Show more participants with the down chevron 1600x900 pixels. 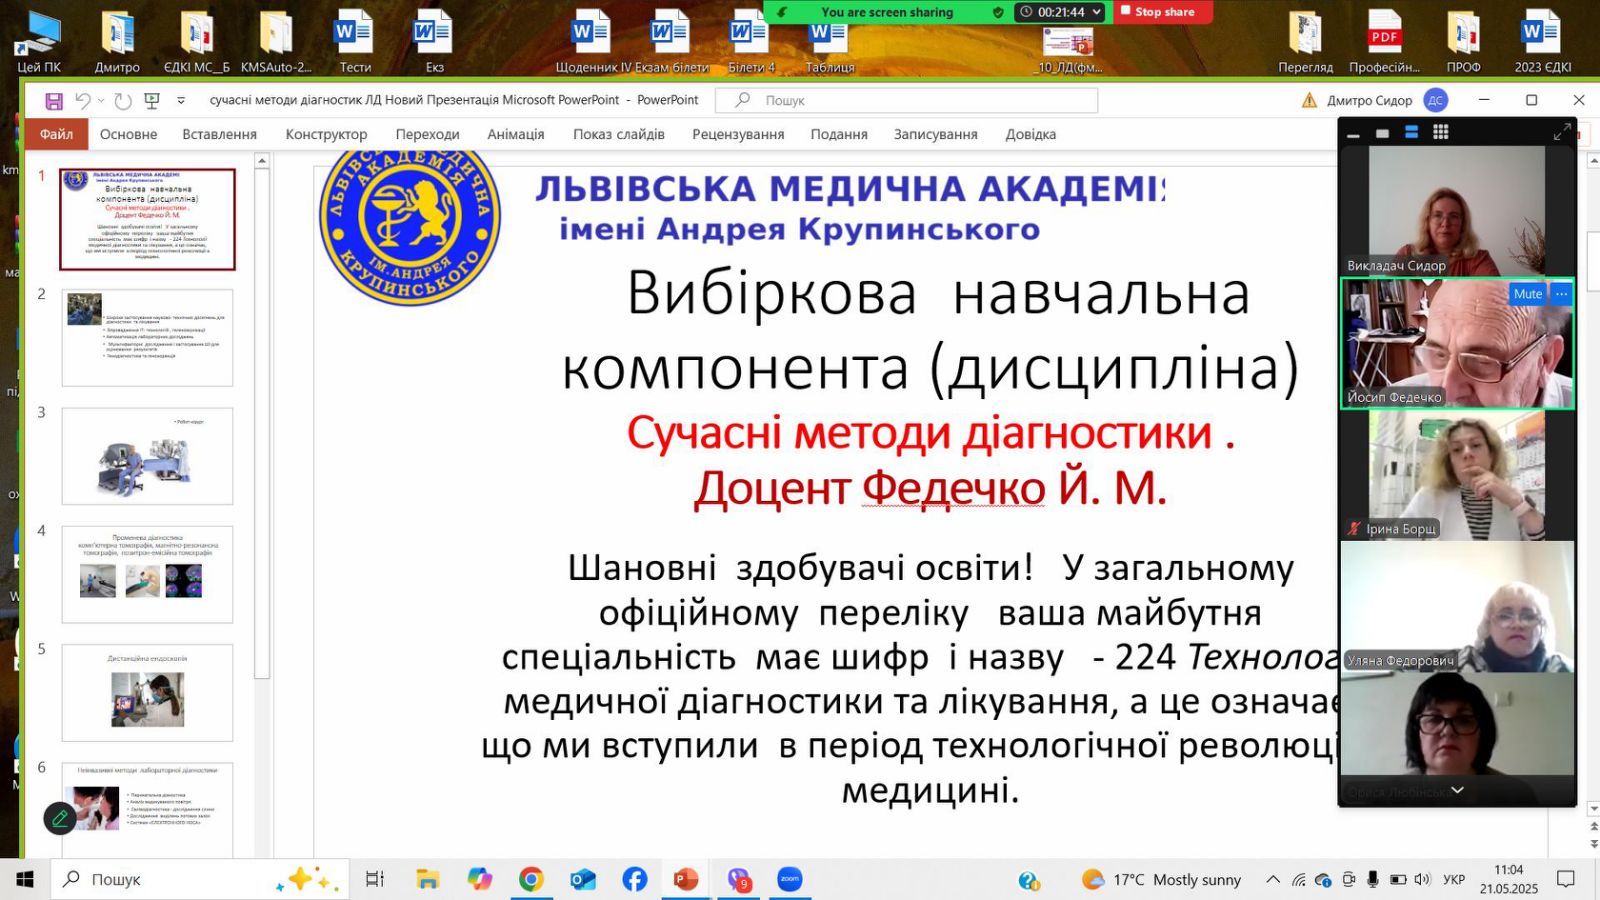[1457, 790]
